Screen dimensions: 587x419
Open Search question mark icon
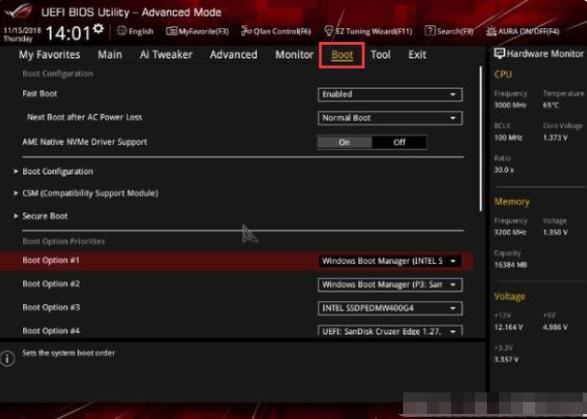point(430,31)
